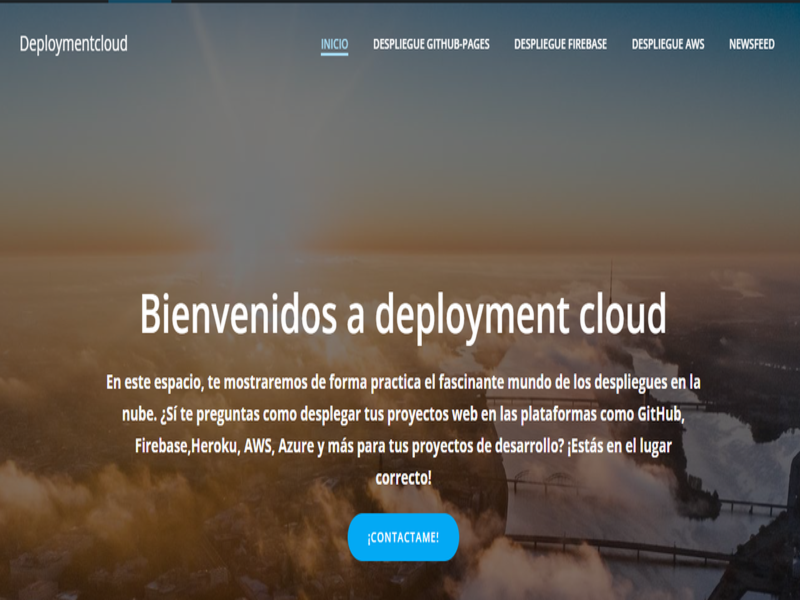The image size is (800, 600).
Task: Open the NEWSFEED nav link
Action: point(752,44)
